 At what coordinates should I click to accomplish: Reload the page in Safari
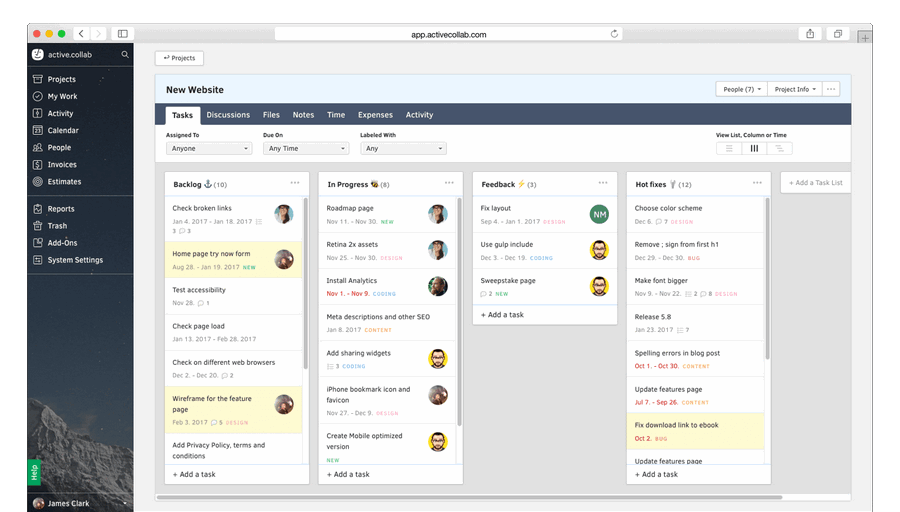614,34
